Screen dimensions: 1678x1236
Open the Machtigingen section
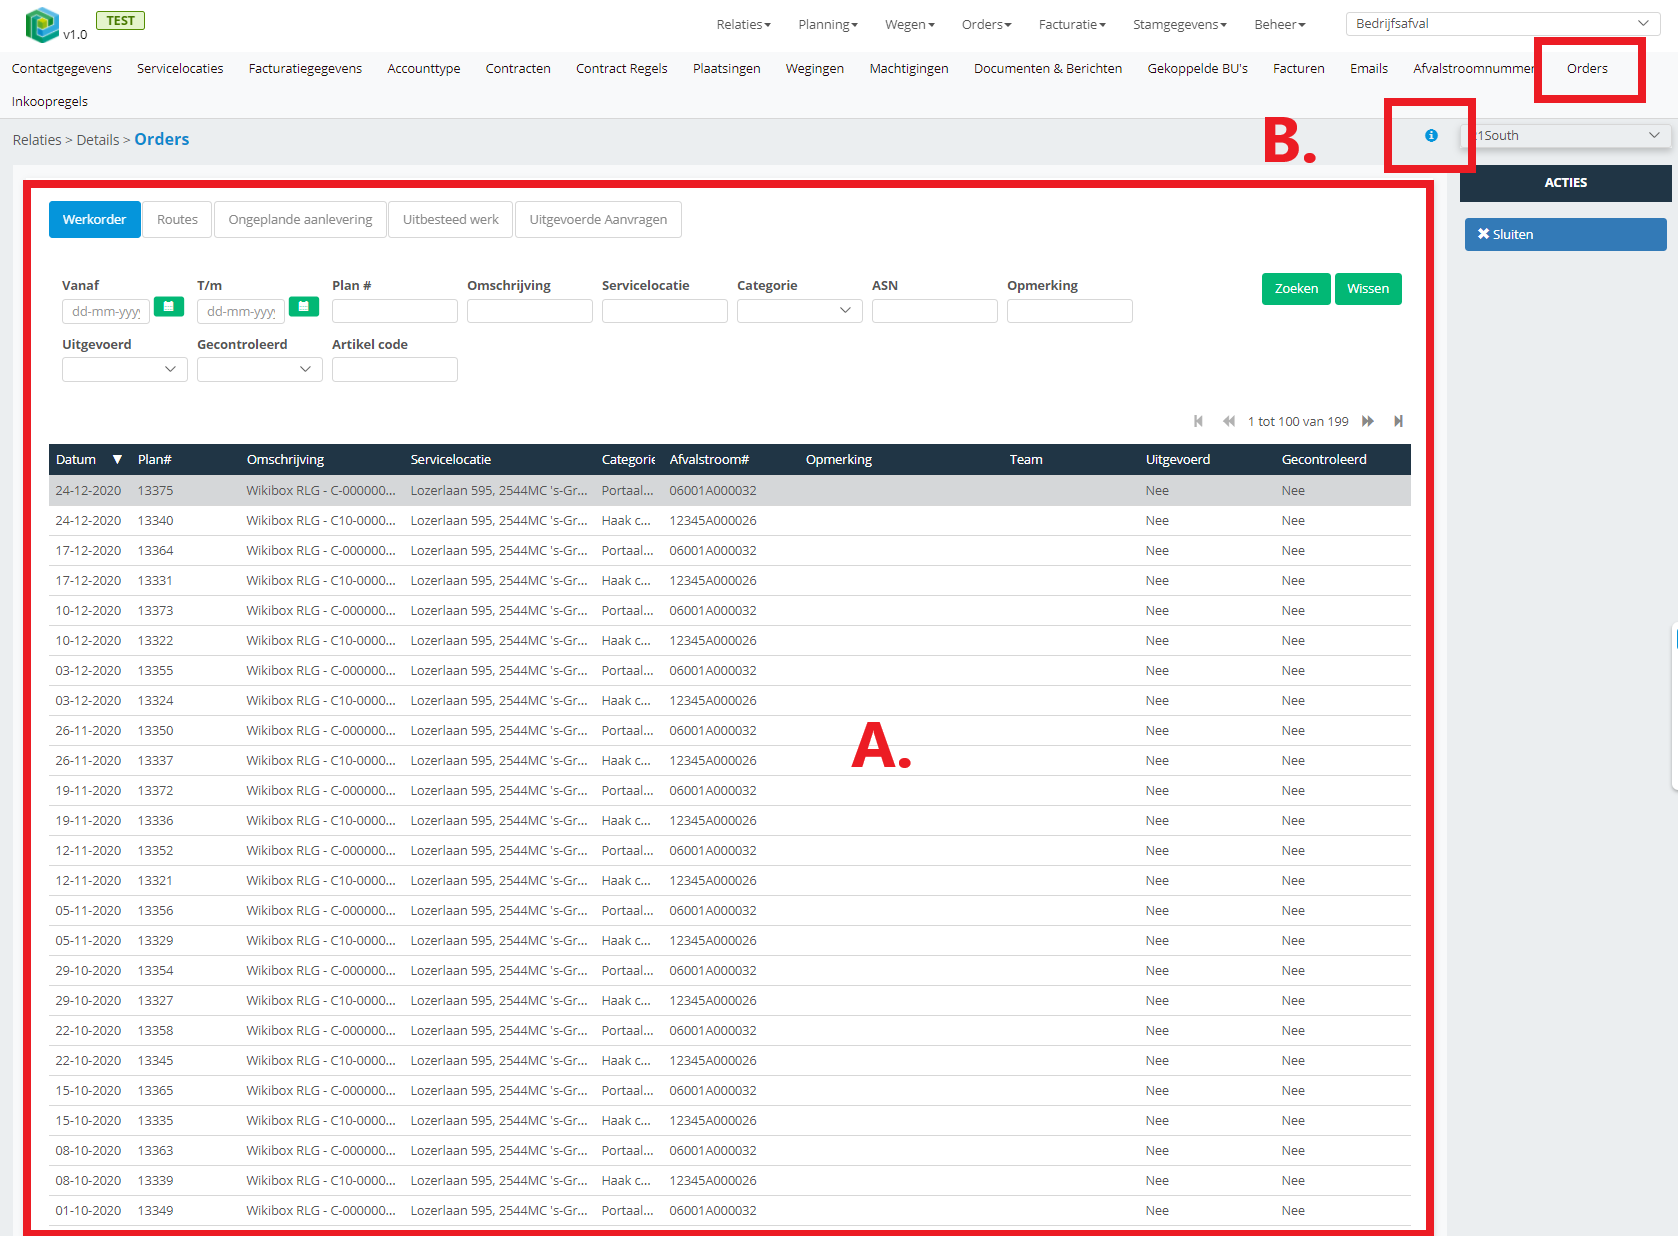tap(908, 68)
